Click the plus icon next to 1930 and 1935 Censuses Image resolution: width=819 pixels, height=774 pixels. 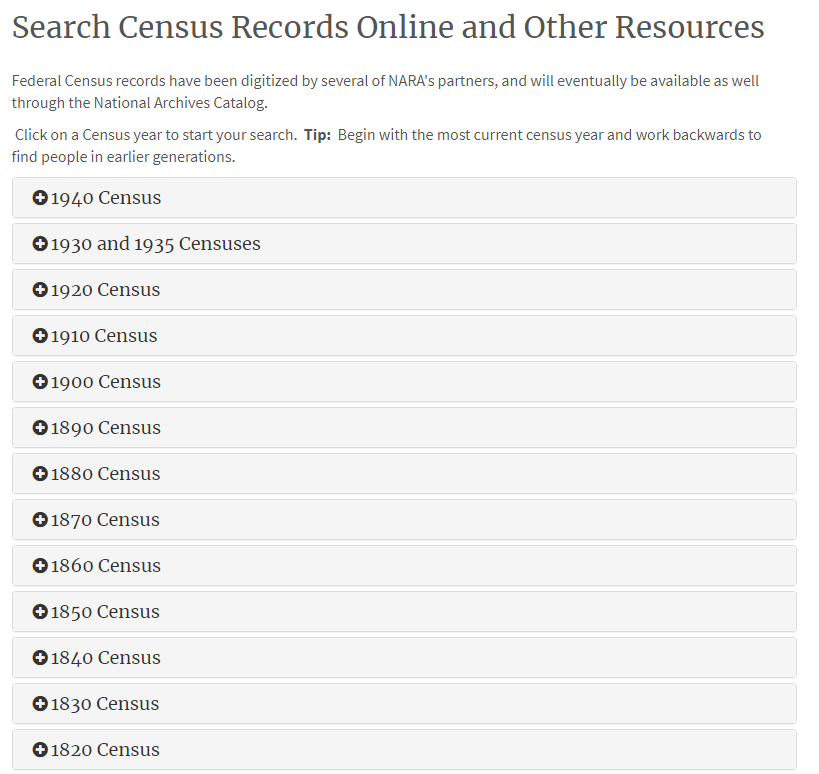point(40,244)
